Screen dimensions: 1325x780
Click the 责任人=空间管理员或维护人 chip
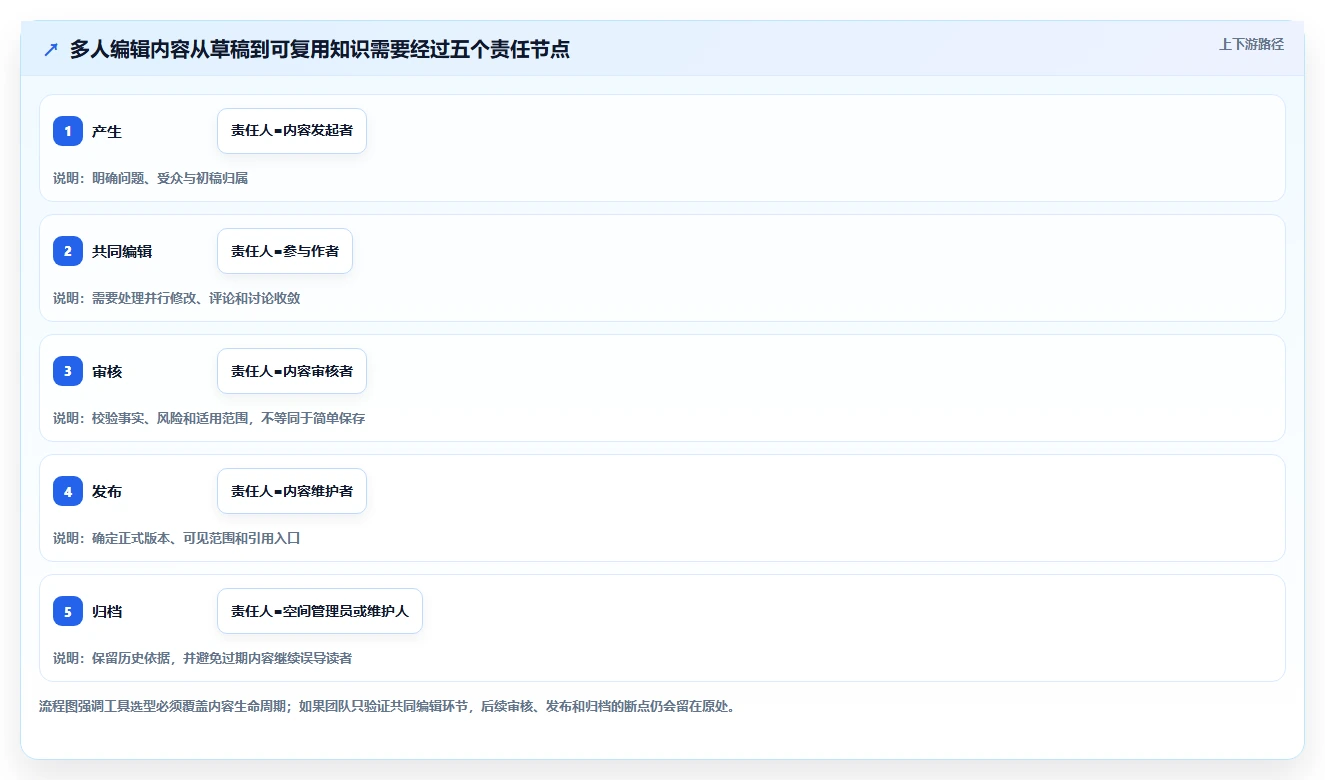320,611
